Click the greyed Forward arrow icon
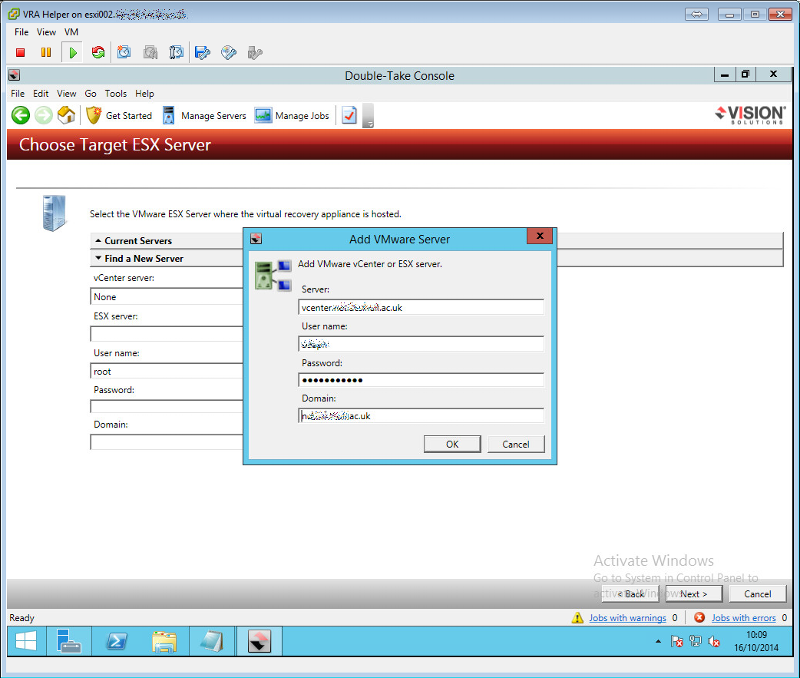 (44, 115)
